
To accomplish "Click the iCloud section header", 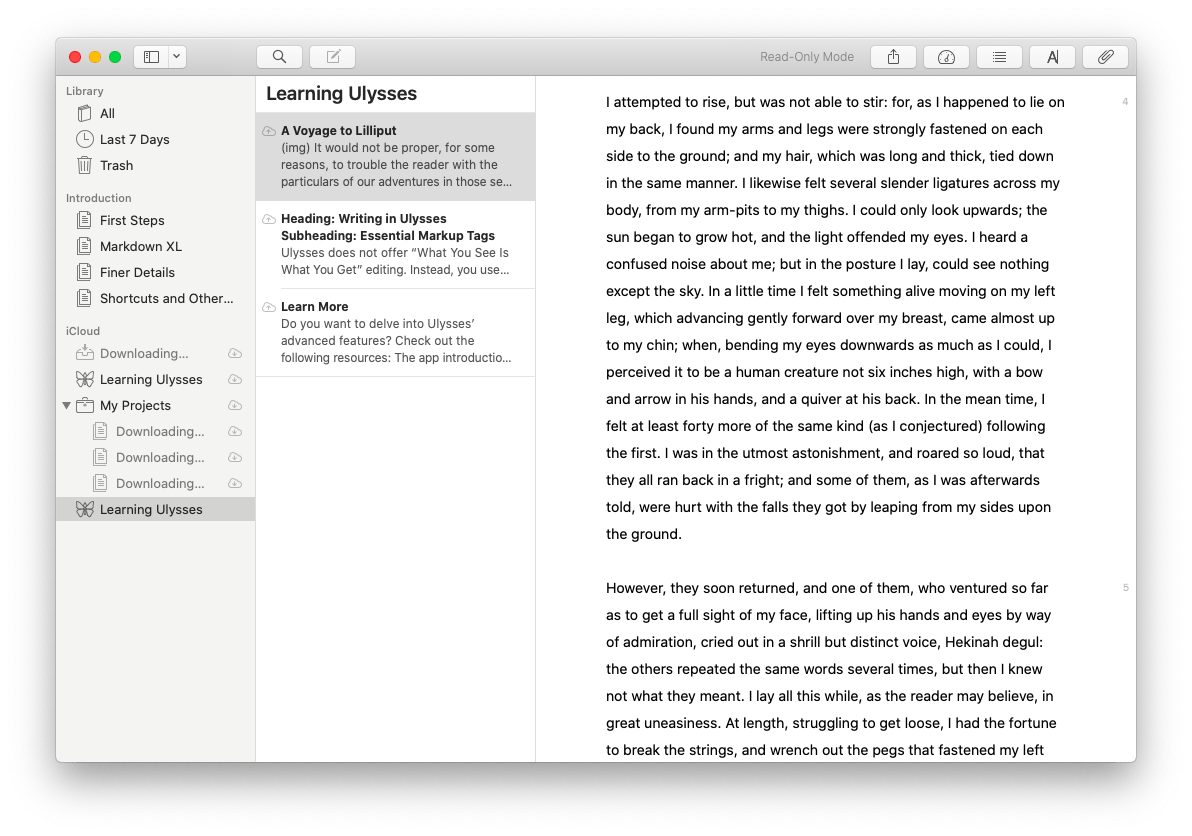I will [83, 331].
